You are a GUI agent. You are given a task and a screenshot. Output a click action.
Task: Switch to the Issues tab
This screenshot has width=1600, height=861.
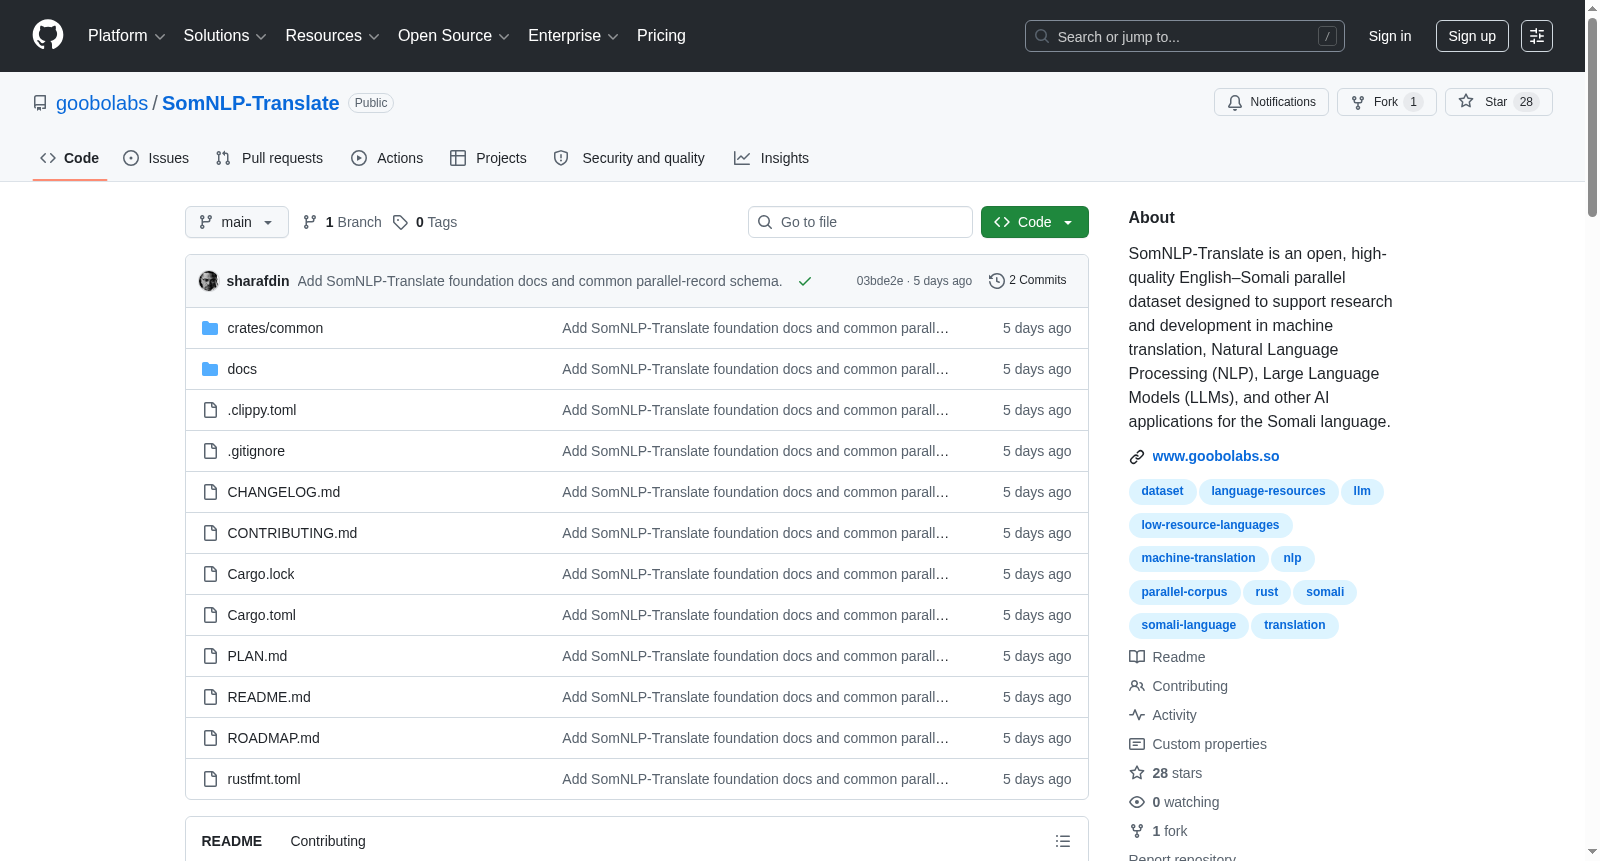(x=156, y=158)
